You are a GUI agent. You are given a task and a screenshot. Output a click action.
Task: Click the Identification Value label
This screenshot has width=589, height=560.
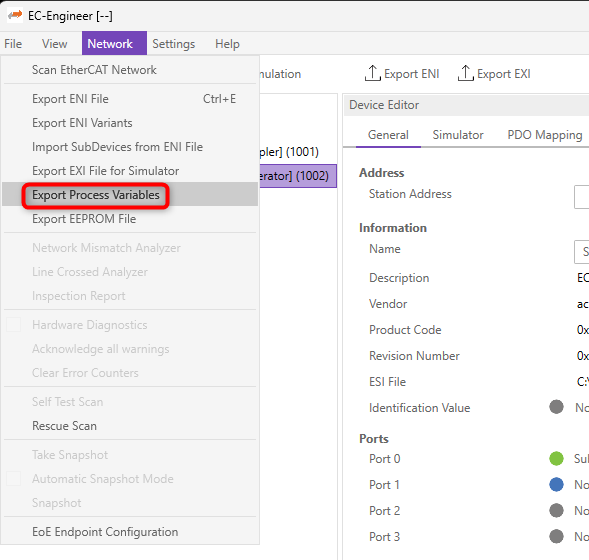click(x=419, y=408)
